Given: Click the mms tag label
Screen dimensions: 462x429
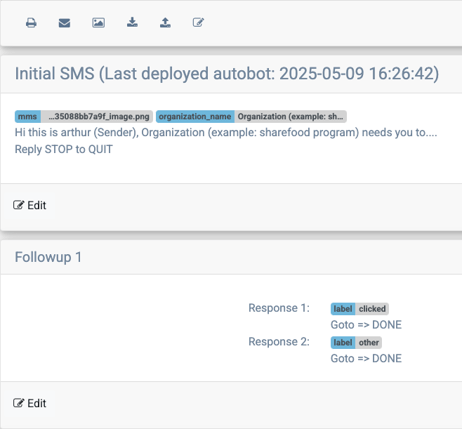Looking at the screenshot, I should click(x=28, y=116).
